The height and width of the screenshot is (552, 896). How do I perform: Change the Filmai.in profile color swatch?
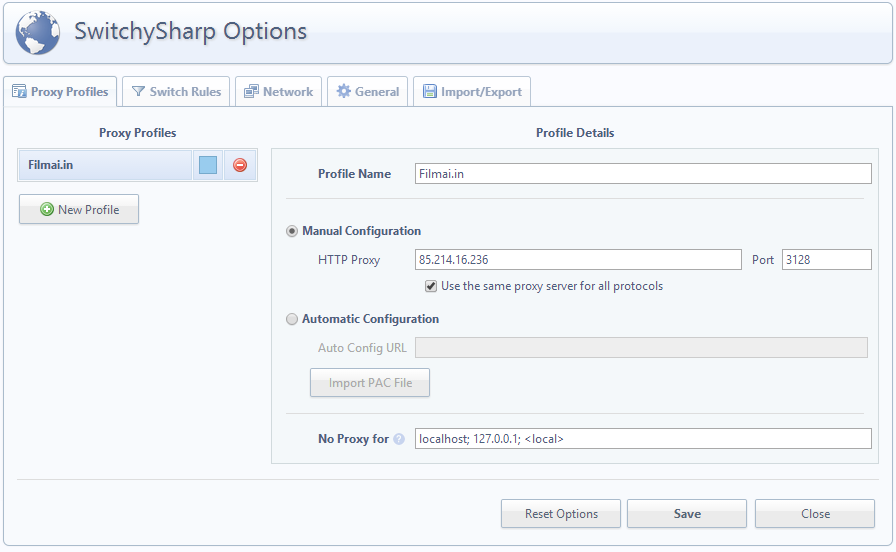pos(208,165)
